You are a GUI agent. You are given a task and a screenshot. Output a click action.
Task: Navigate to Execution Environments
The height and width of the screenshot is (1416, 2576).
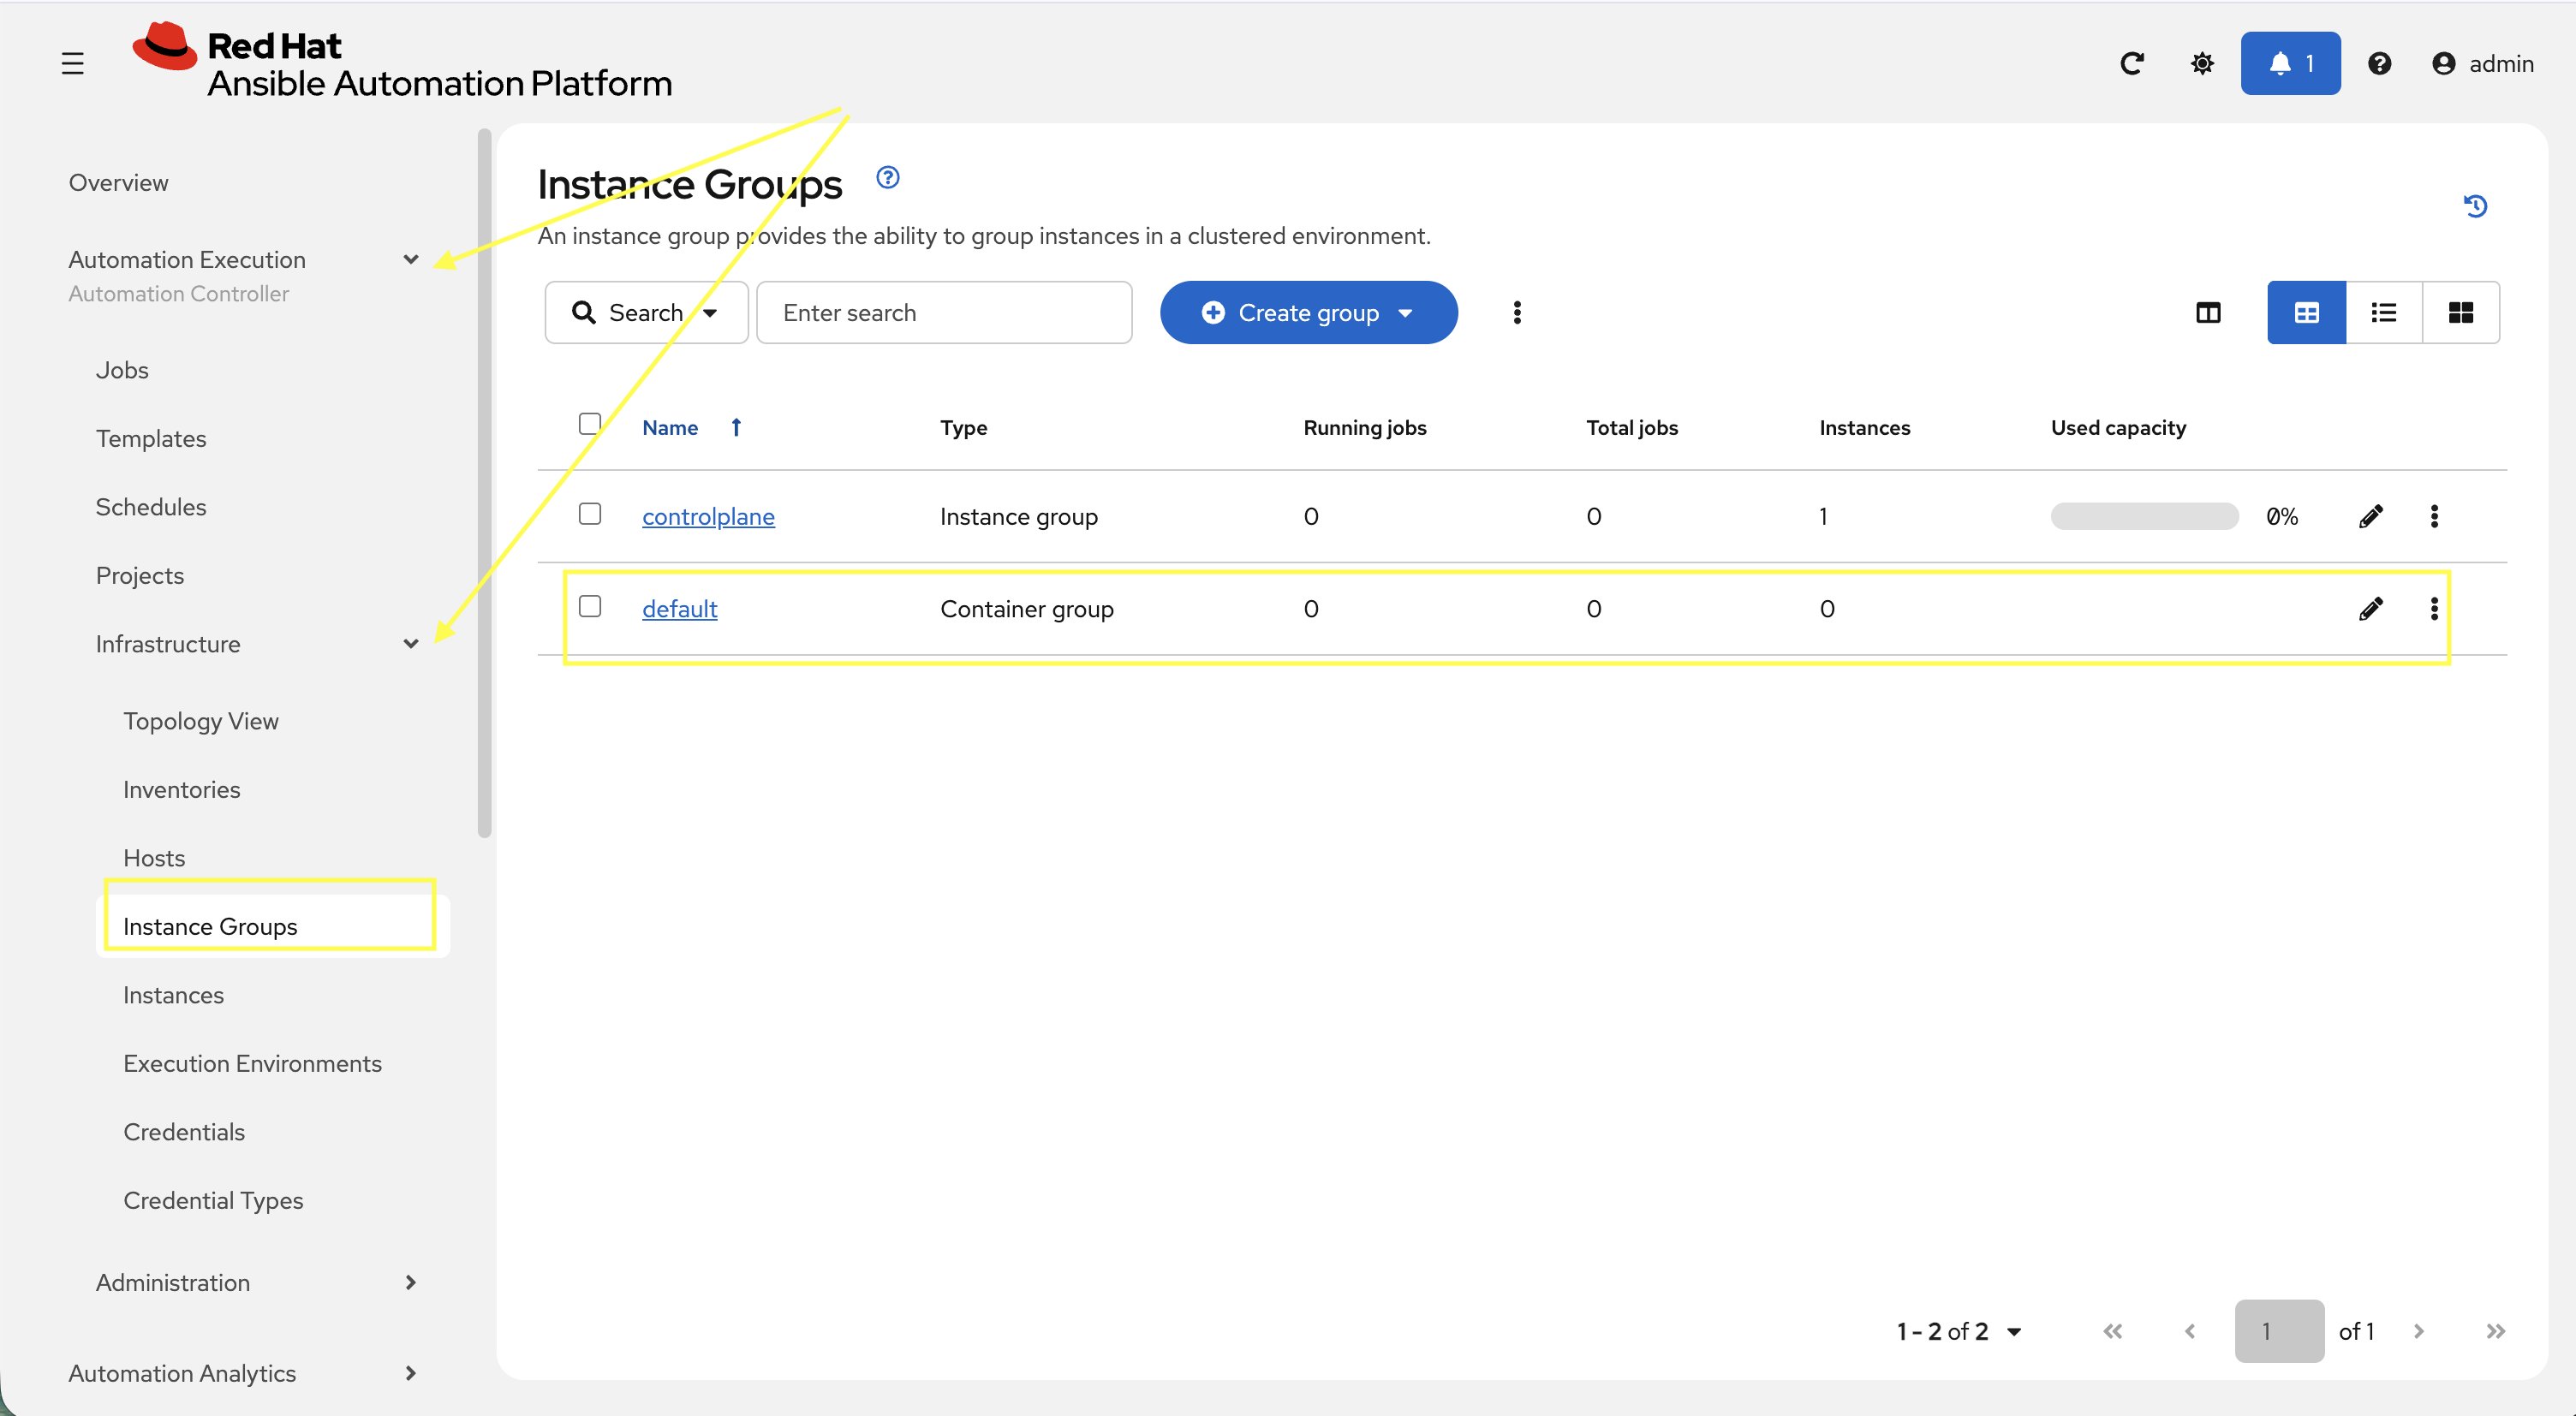pos(252,1063)
